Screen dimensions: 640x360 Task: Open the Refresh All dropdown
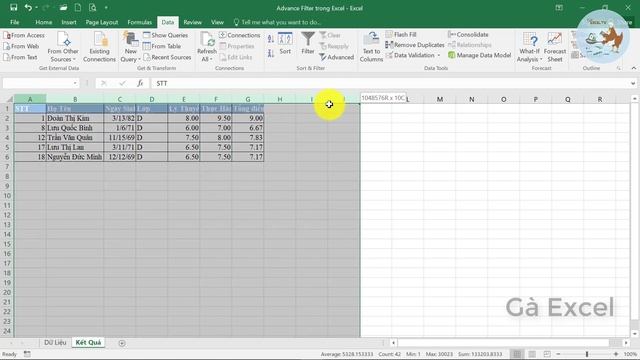coord(207,47)
